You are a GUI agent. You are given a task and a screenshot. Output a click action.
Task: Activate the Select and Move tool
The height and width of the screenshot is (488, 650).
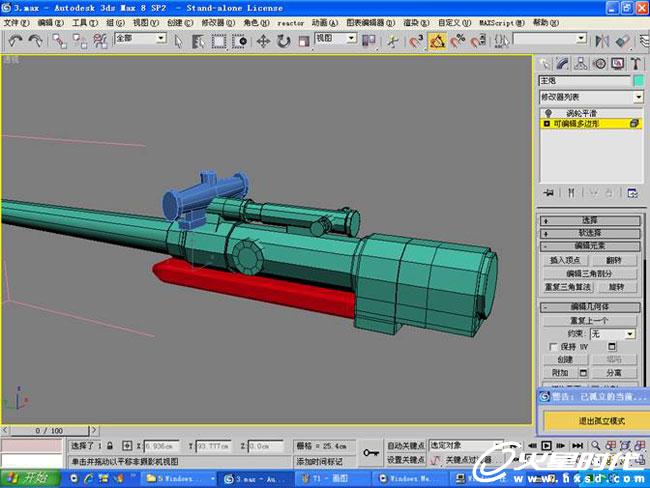(263, 41)
